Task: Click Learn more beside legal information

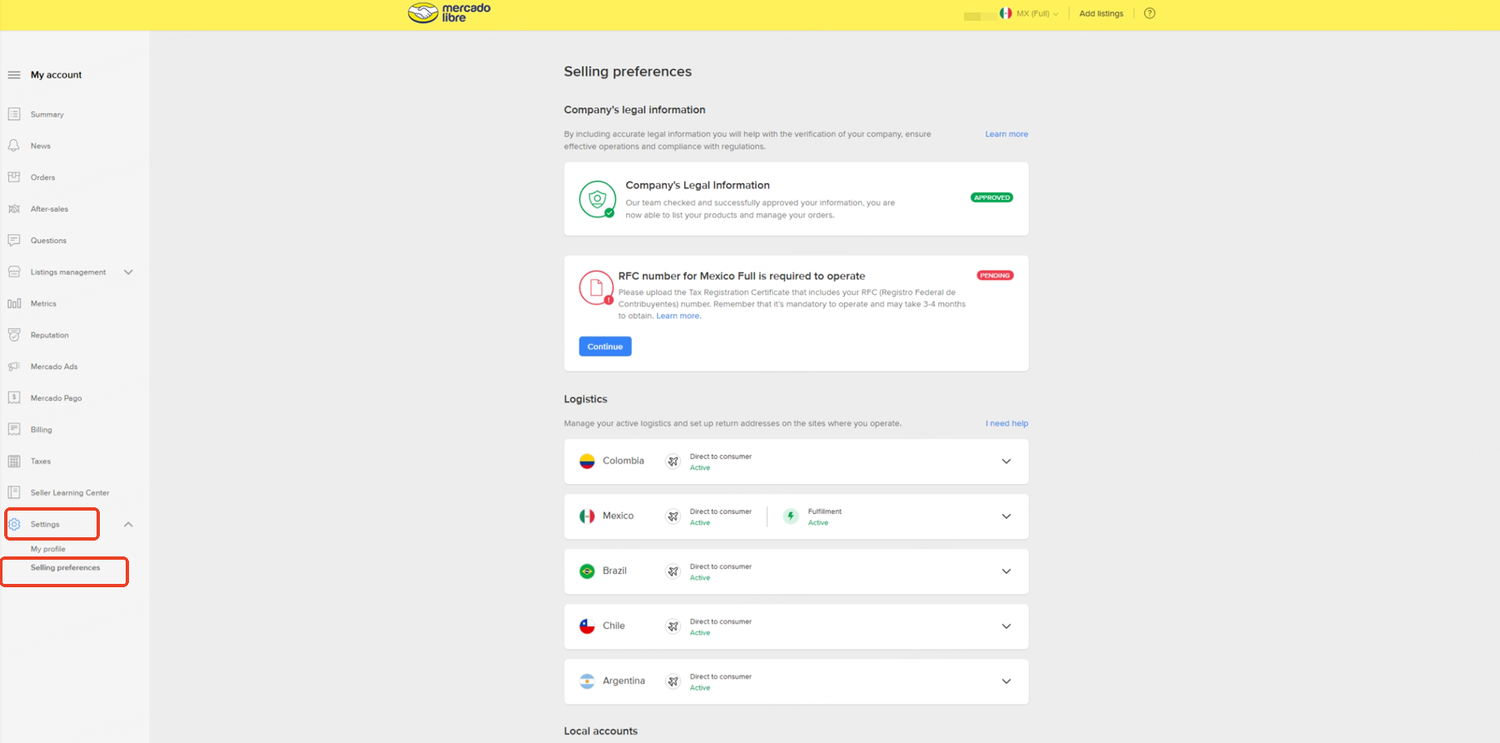Action: point(1006,134)
